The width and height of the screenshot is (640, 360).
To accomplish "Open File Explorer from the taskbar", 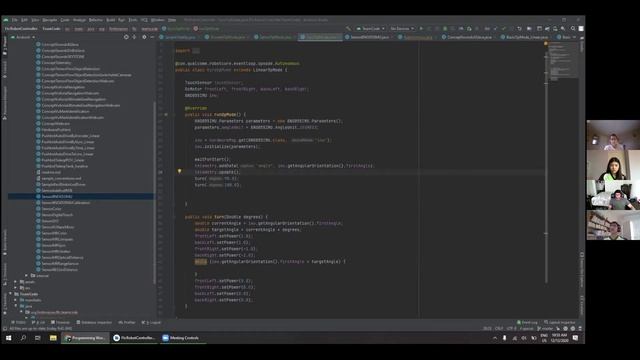I will (53, 338).
